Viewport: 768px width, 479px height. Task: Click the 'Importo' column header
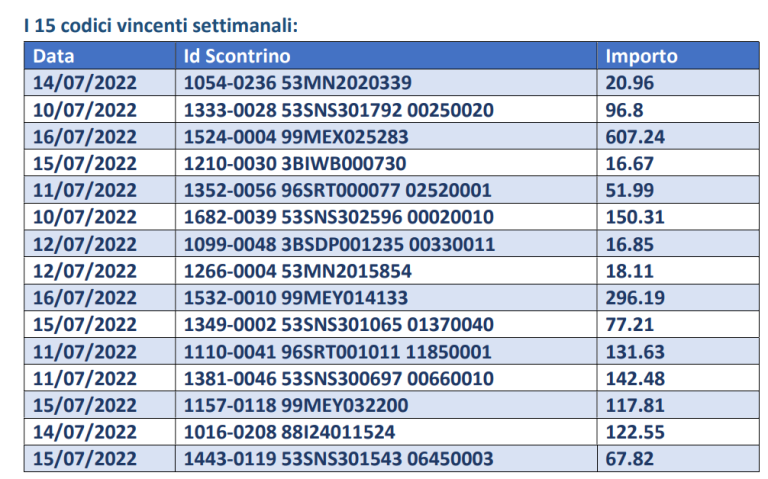[642, 57]
